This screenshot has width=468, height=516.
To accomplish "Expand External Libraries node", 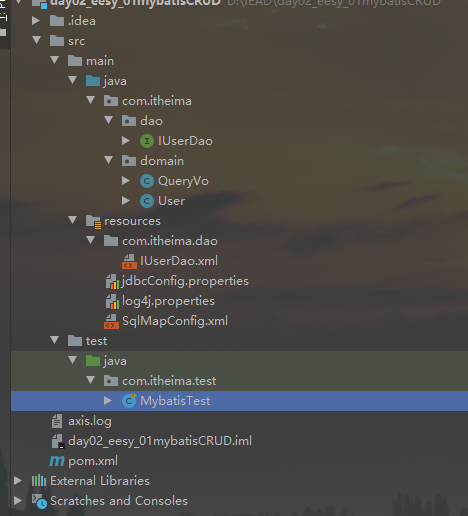I will [18, 481].
